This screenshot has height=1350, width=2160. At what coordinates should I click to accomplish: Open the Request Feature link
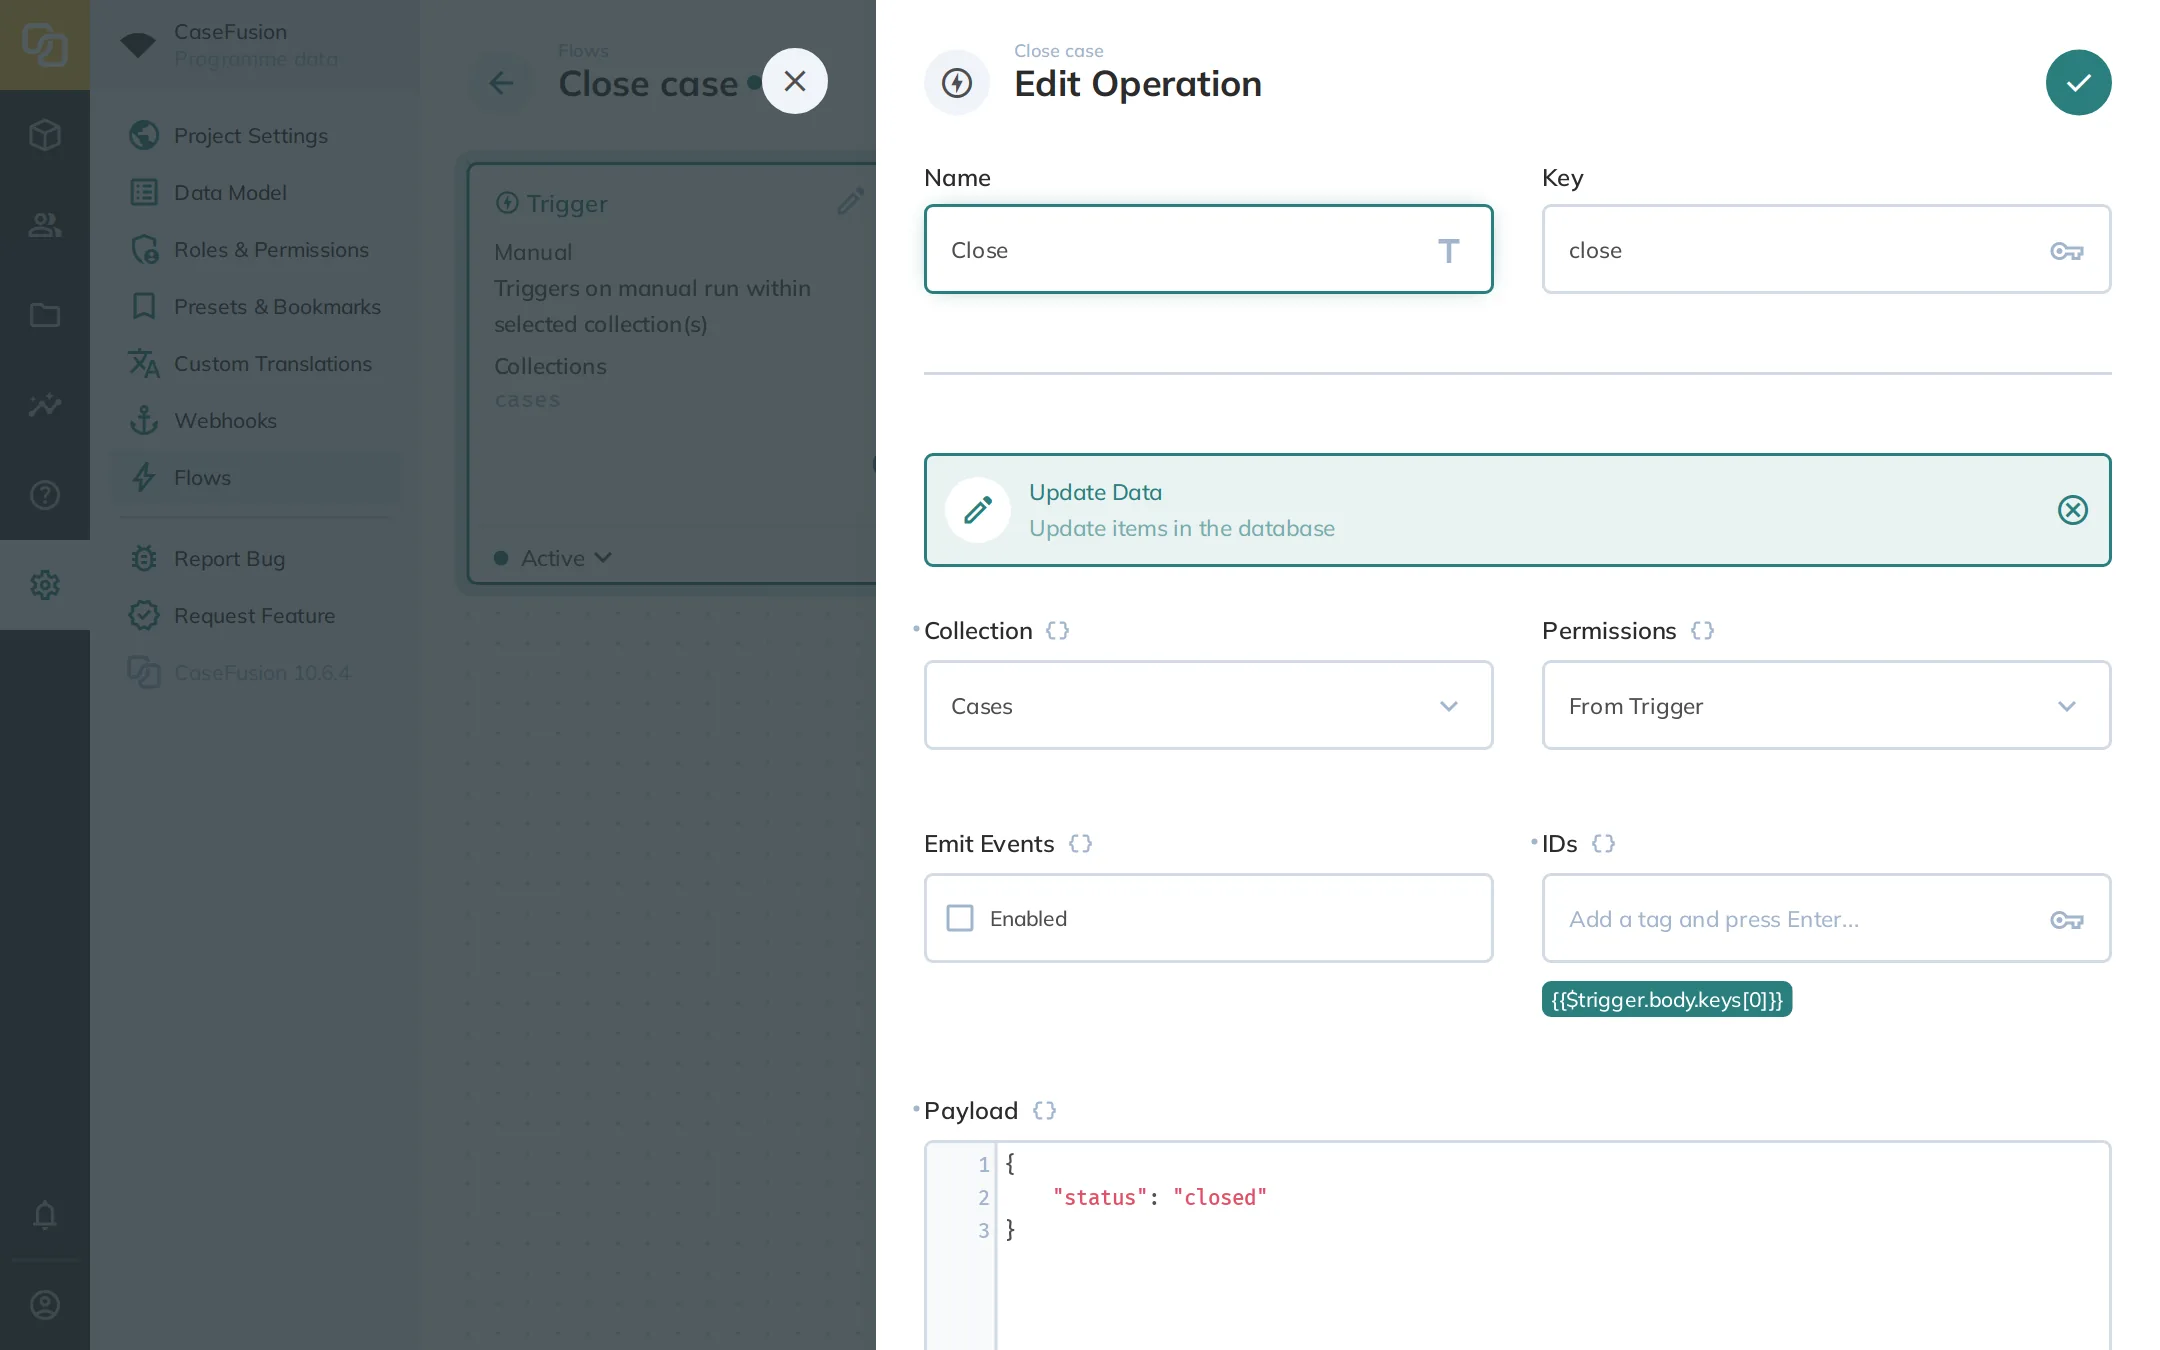click(255, 615)
